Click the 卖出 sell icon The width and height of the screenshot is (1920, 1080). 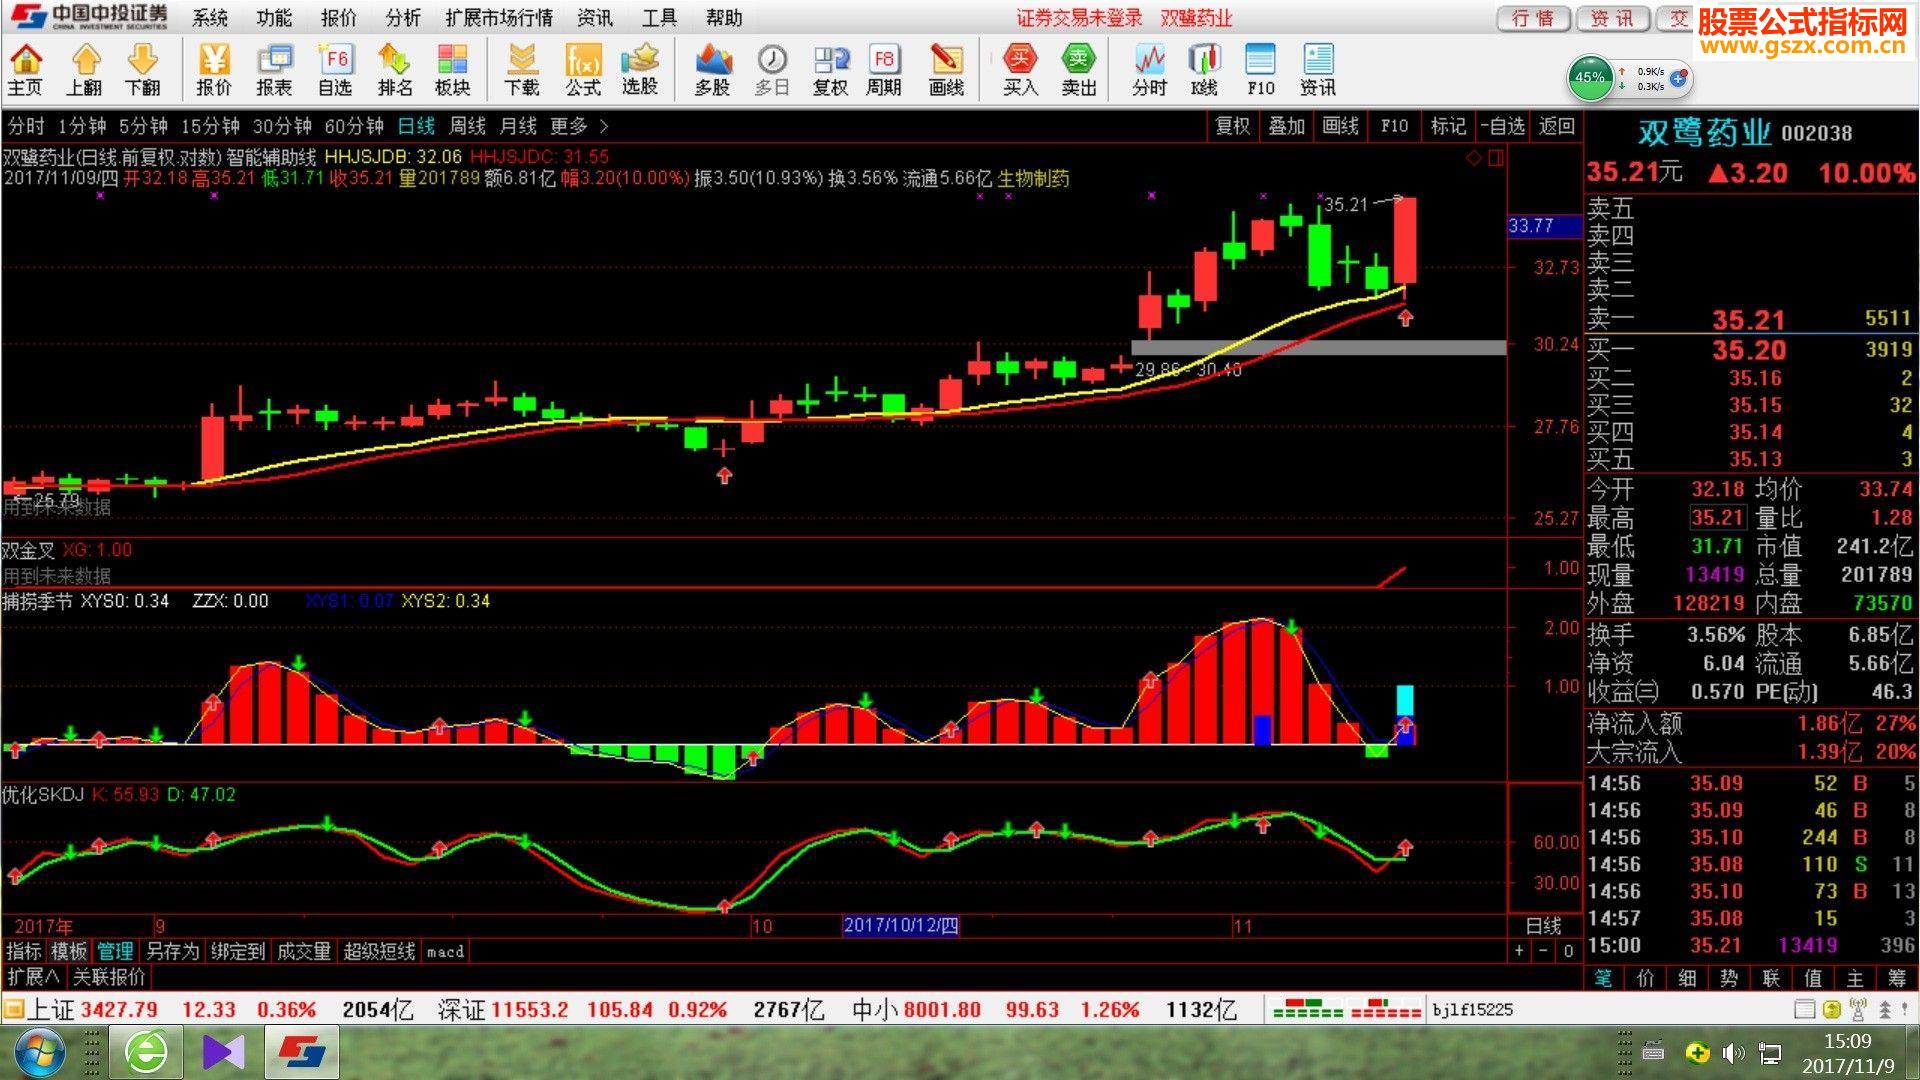[1079, 70]
